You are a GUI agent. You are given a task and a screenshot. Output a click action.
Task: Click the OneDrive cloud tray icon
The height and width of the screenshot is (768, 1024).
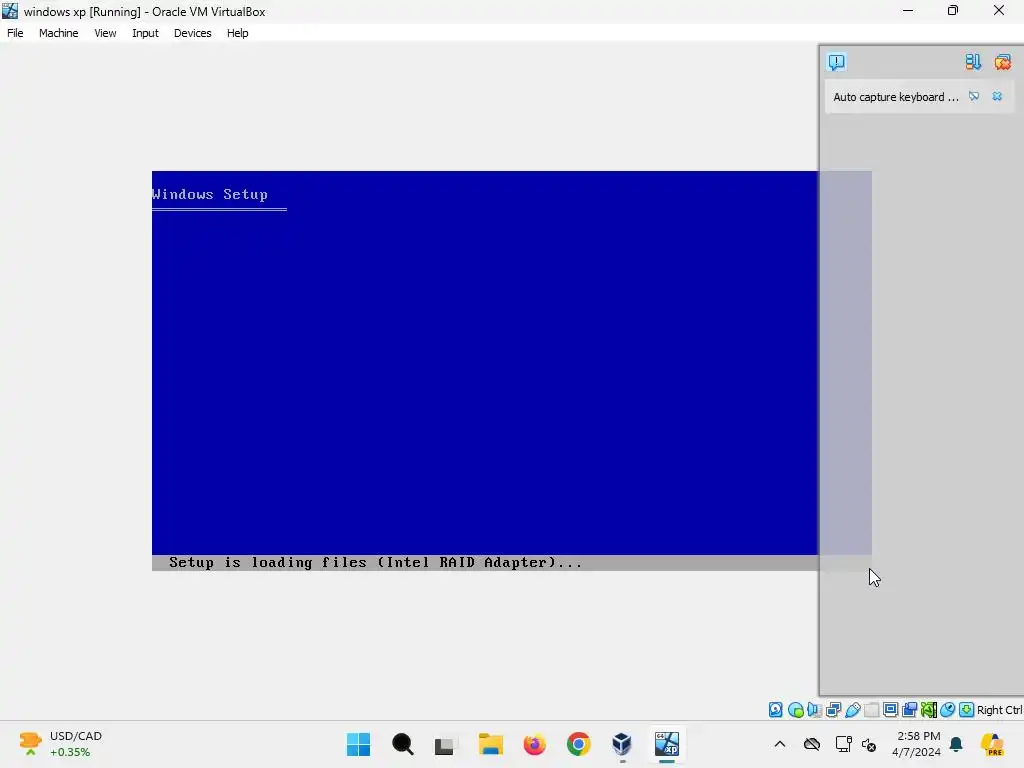pos(812,744)
